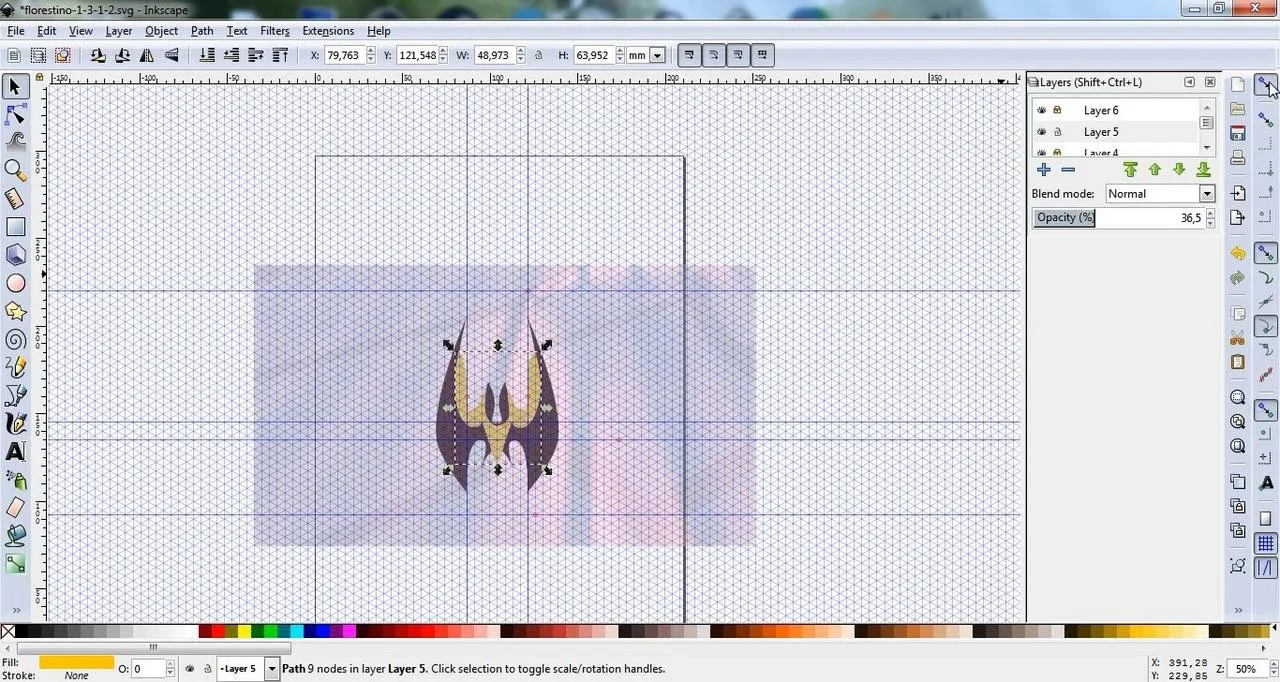Image resolution: width=1280 pixels, height=682 pixels.
Task: Raise layer to top green arrow
Action: [x=1131, y=170]
